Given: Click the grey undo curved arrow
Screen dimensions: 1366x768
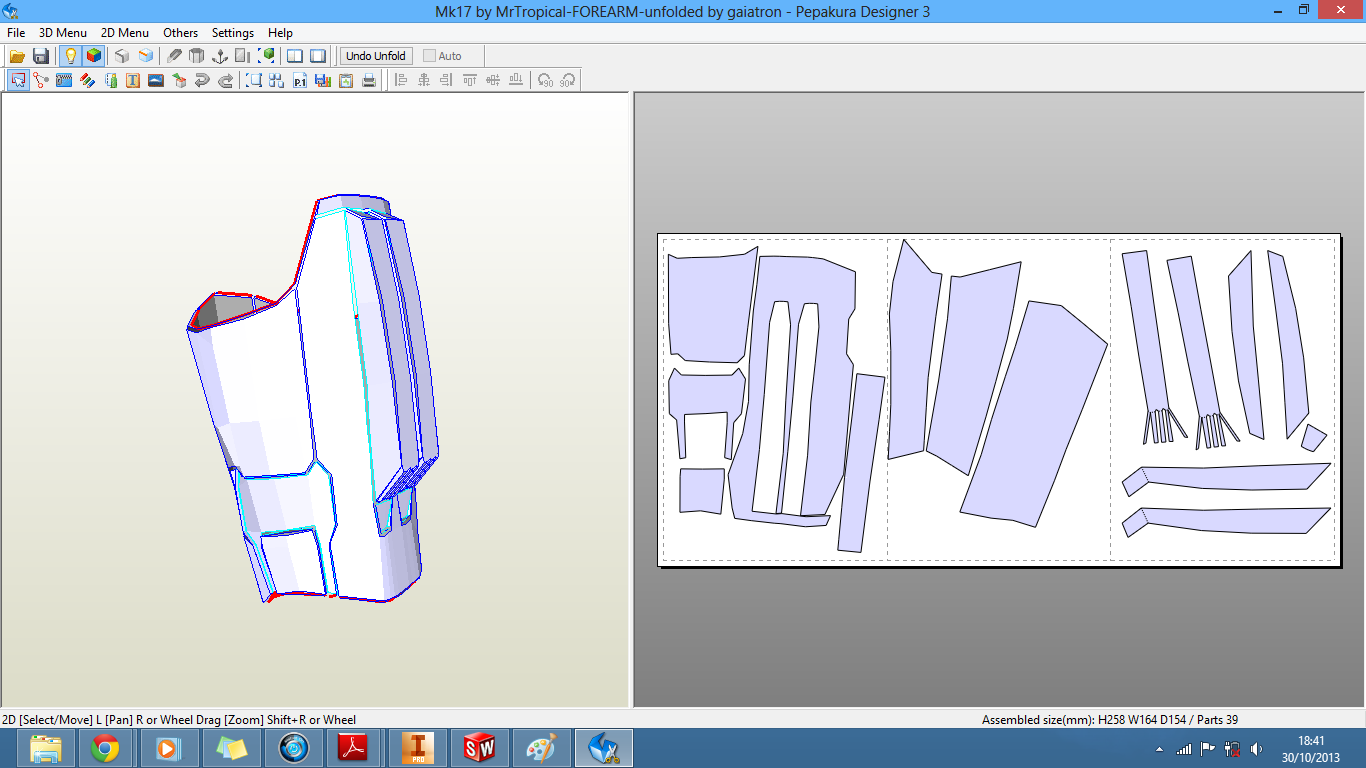Looking at the screenshot, I should [202, 81].
